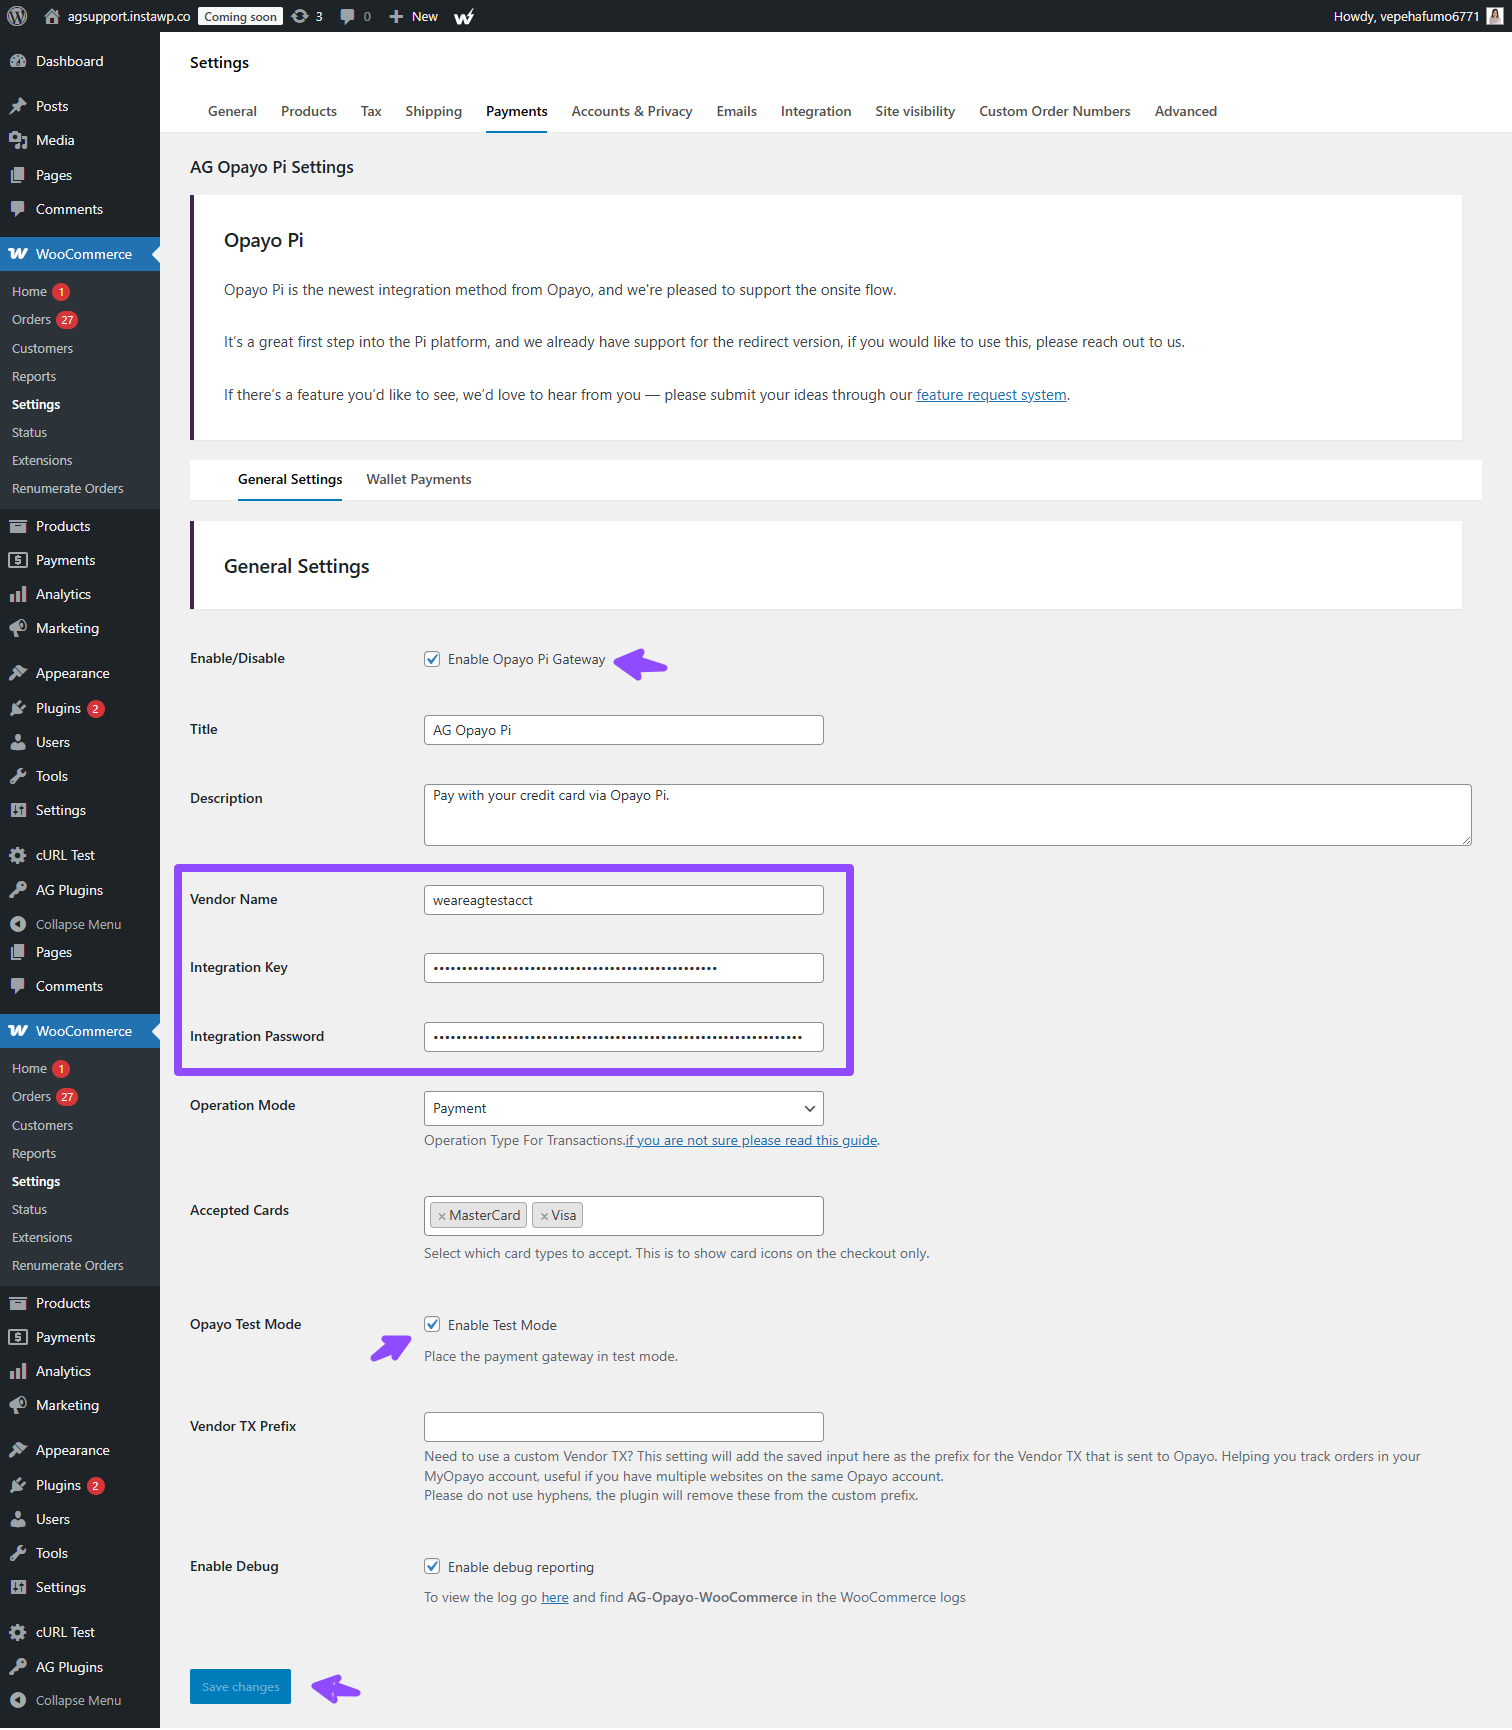Click the Coming soon badge
Image resolution: width=1512 pixels, height=1730 pixels.
pyautogui.click(x=240, y=16)
